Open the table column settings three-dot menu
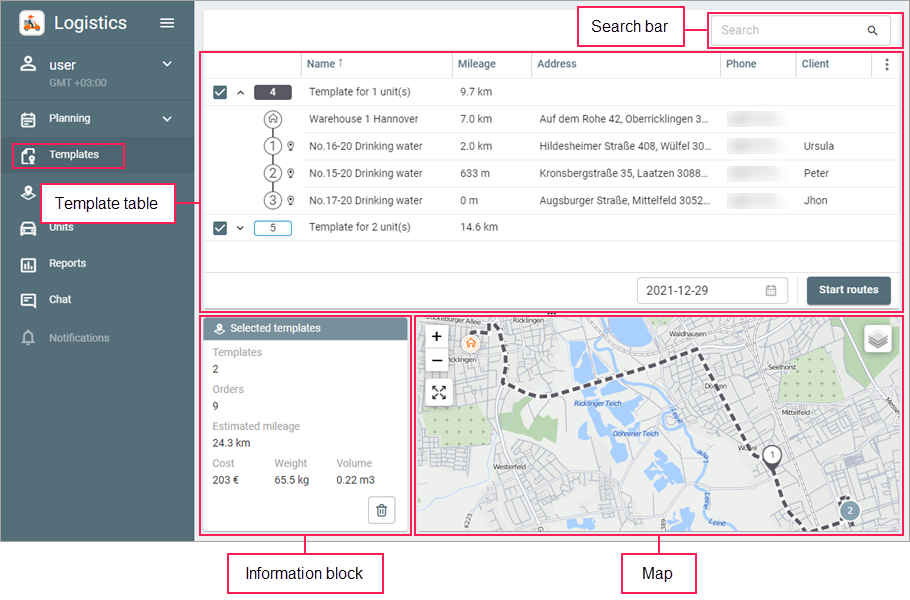Image resolution: width=910 pixels, height=600 pixels. tap(886, 64)
